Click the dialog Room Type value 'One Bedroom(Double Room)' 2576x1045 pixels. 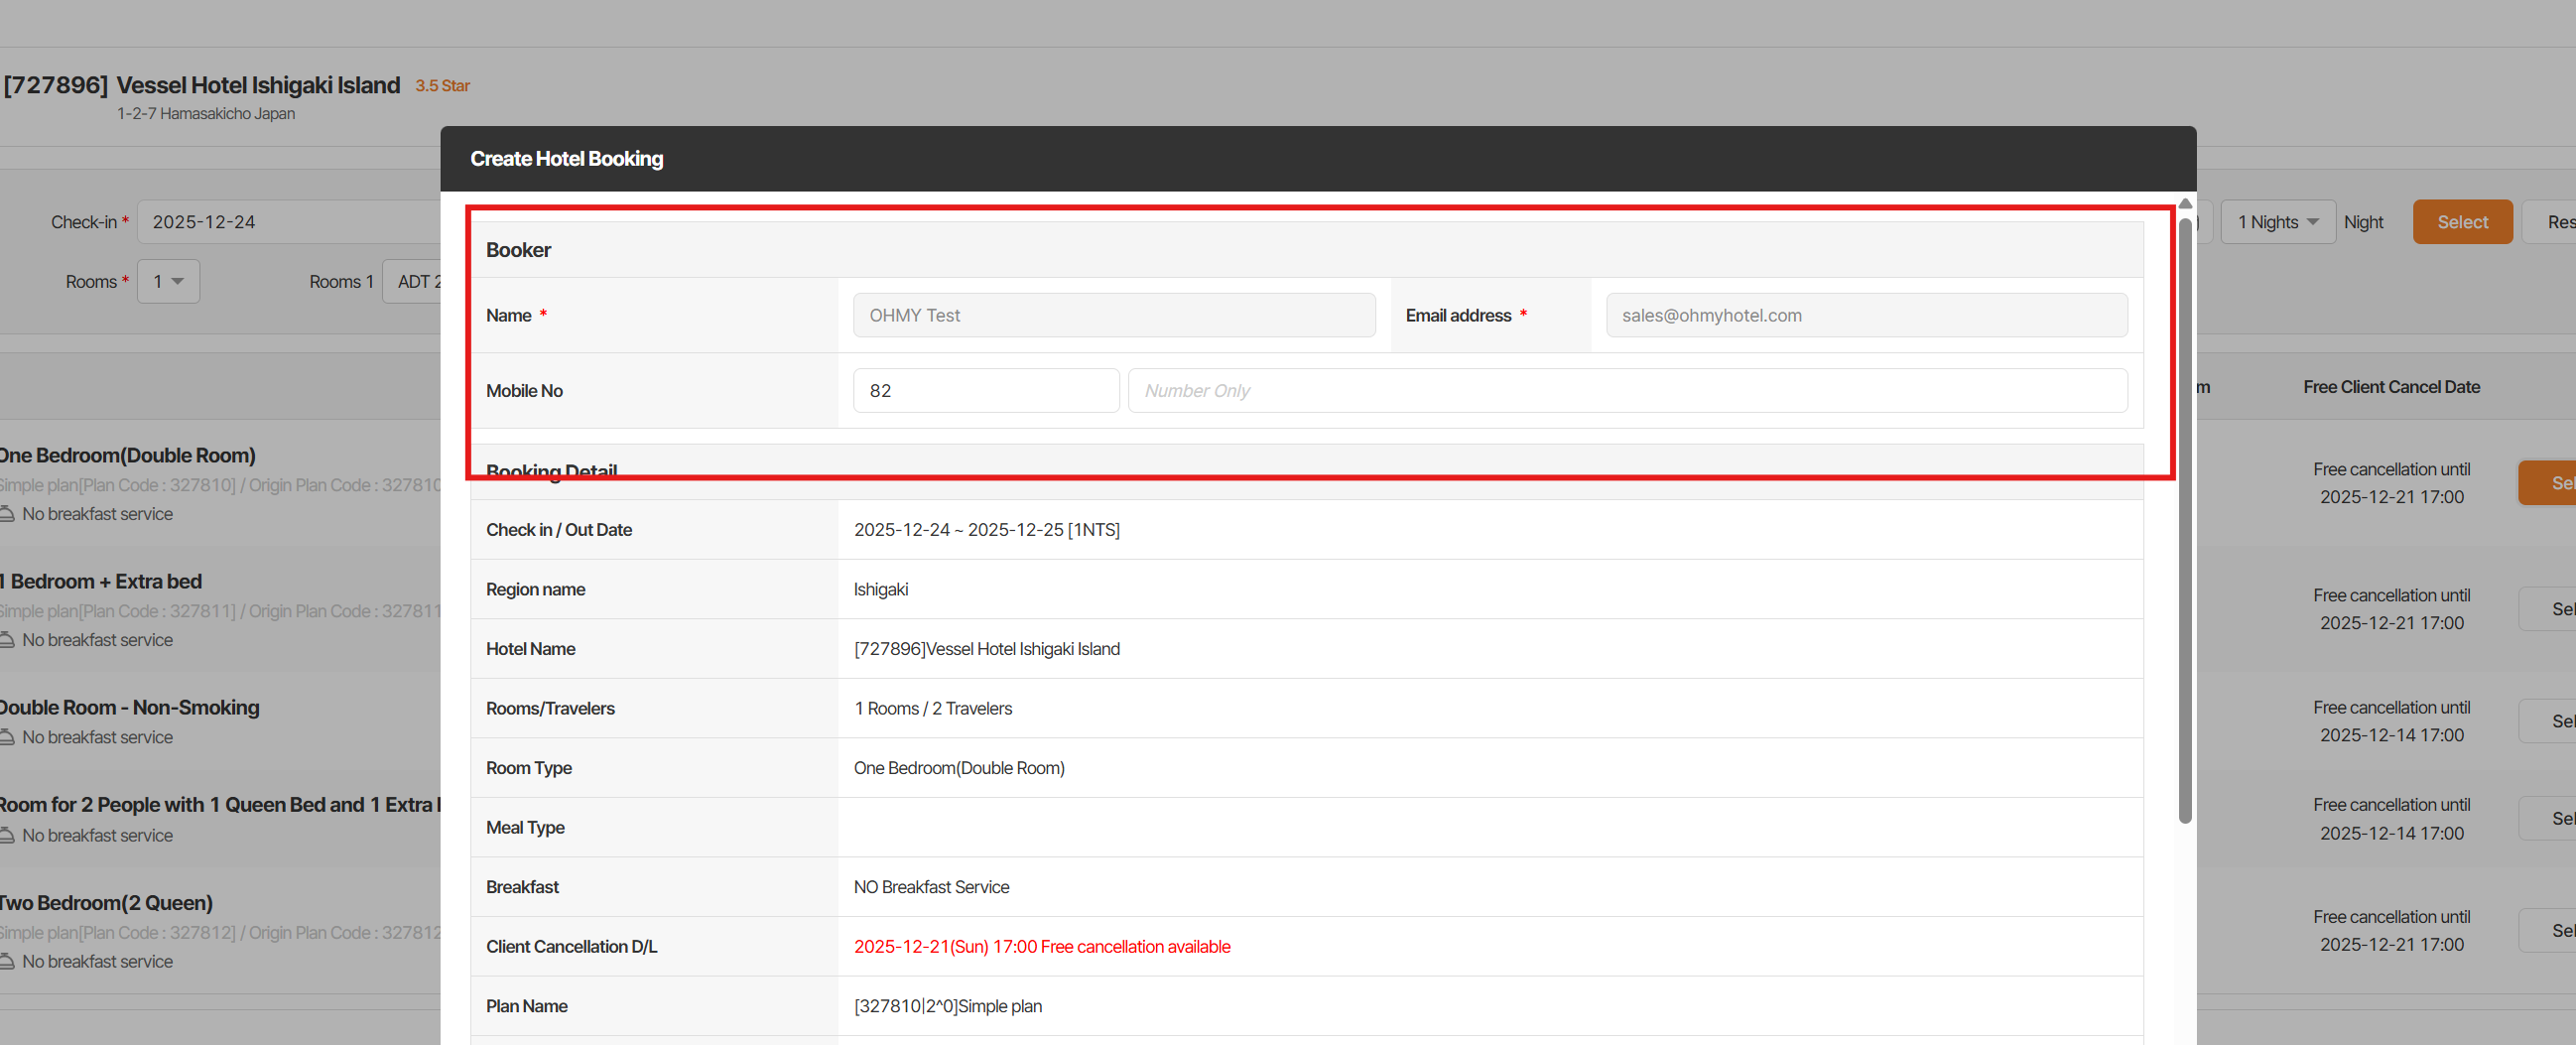point(959,768)
